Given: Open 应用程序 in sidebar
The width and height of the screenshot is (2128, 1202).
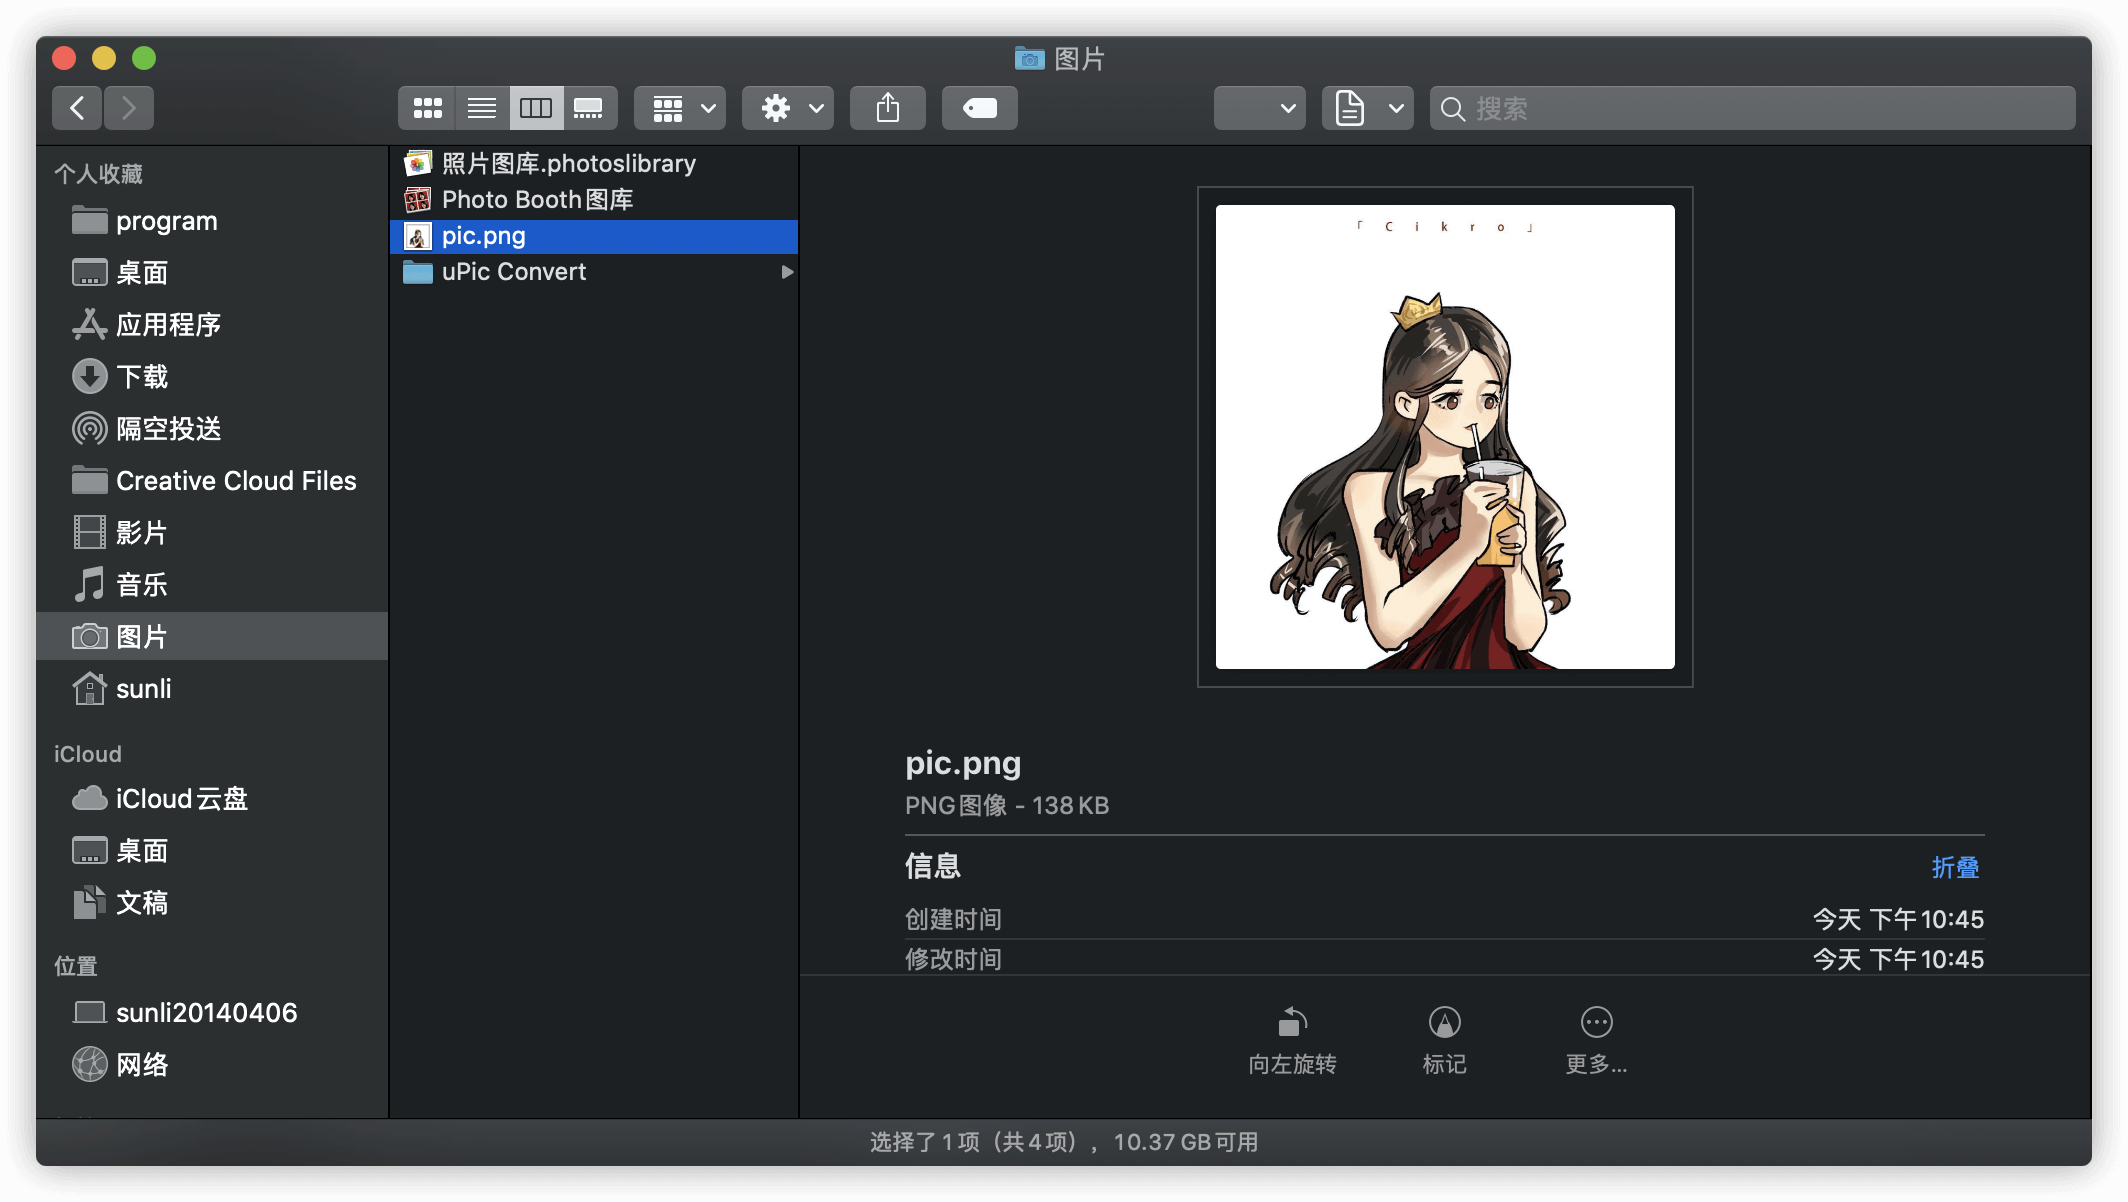Looking at the screenshot, I should [x=212, y=325].
